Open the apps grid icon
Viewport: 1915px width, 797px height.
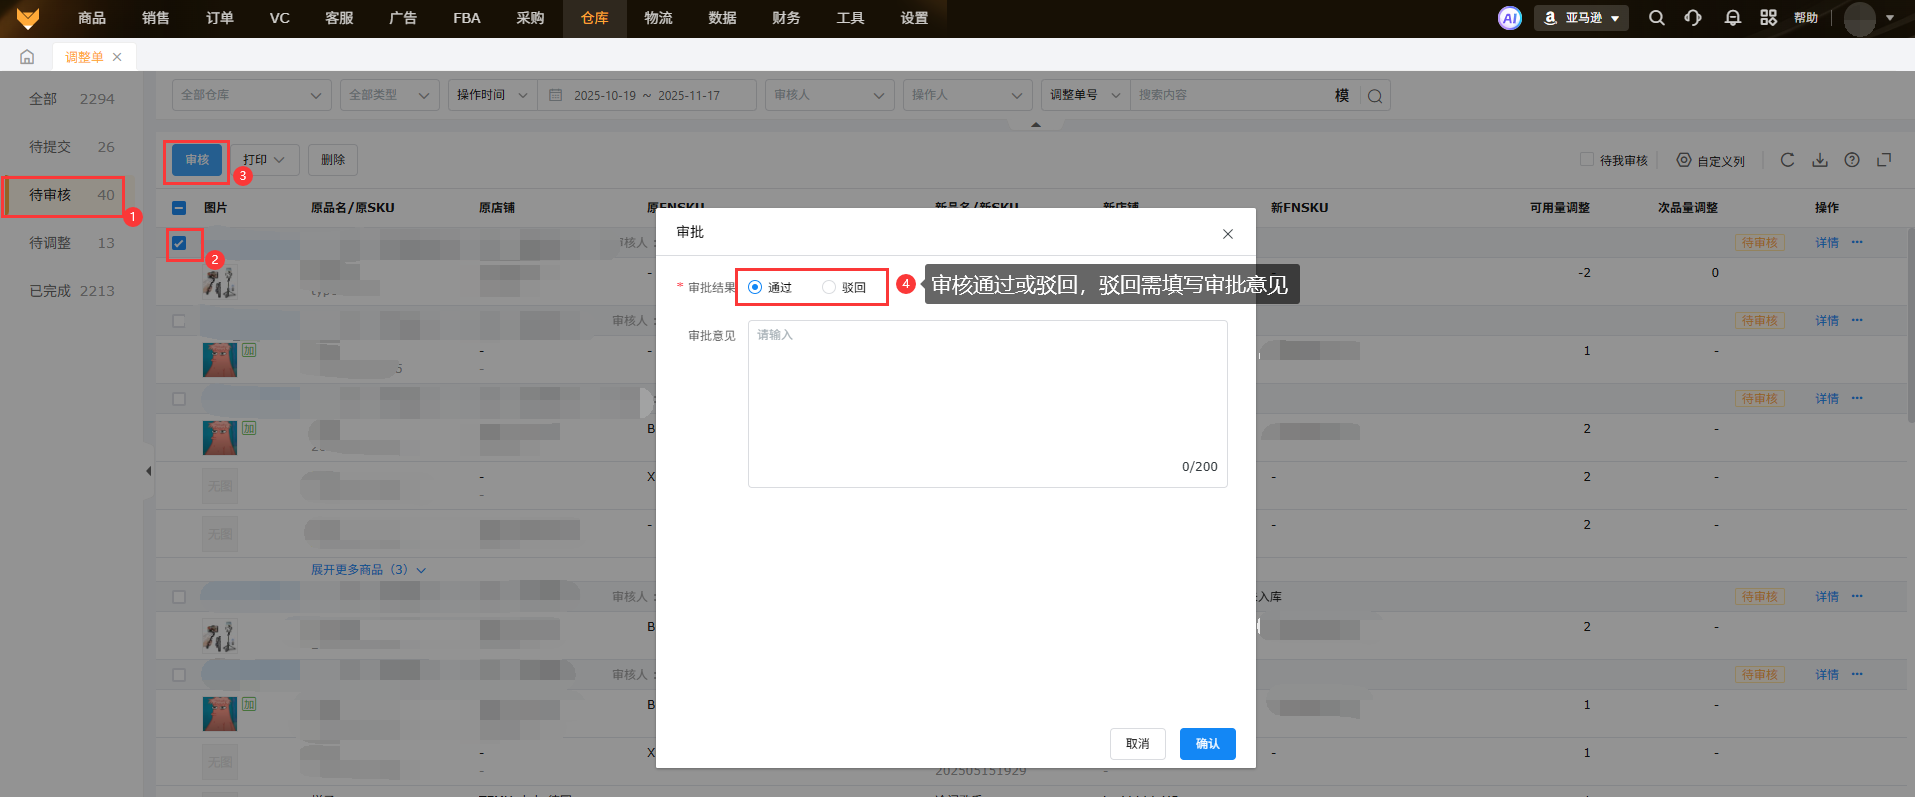tap(1768, 18)
